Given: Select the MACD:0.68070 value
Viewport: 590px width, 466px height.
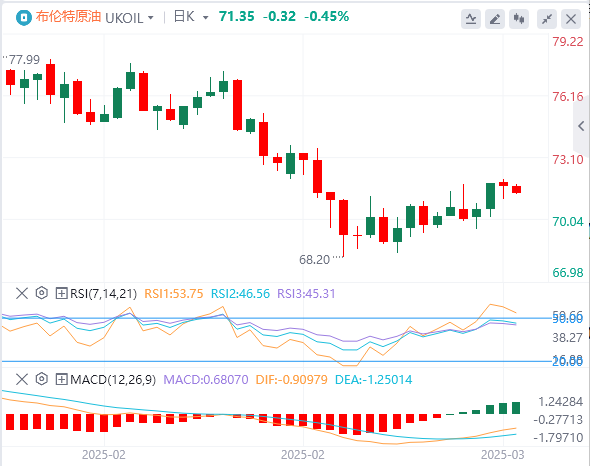Looking at the screenshot, I should tap(206, 379).
